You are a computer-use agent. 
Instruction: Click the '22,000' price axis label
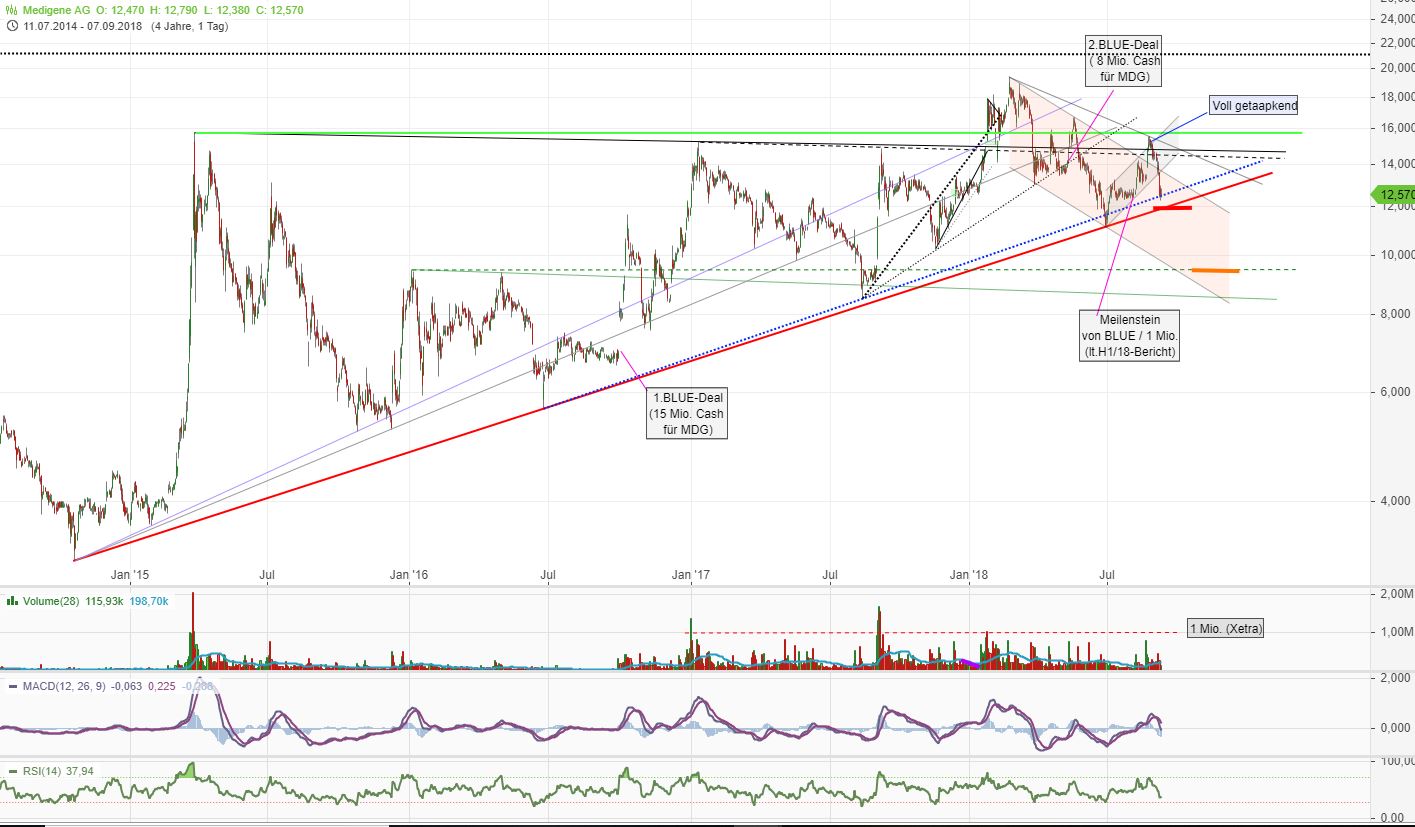coord(1397,43)
